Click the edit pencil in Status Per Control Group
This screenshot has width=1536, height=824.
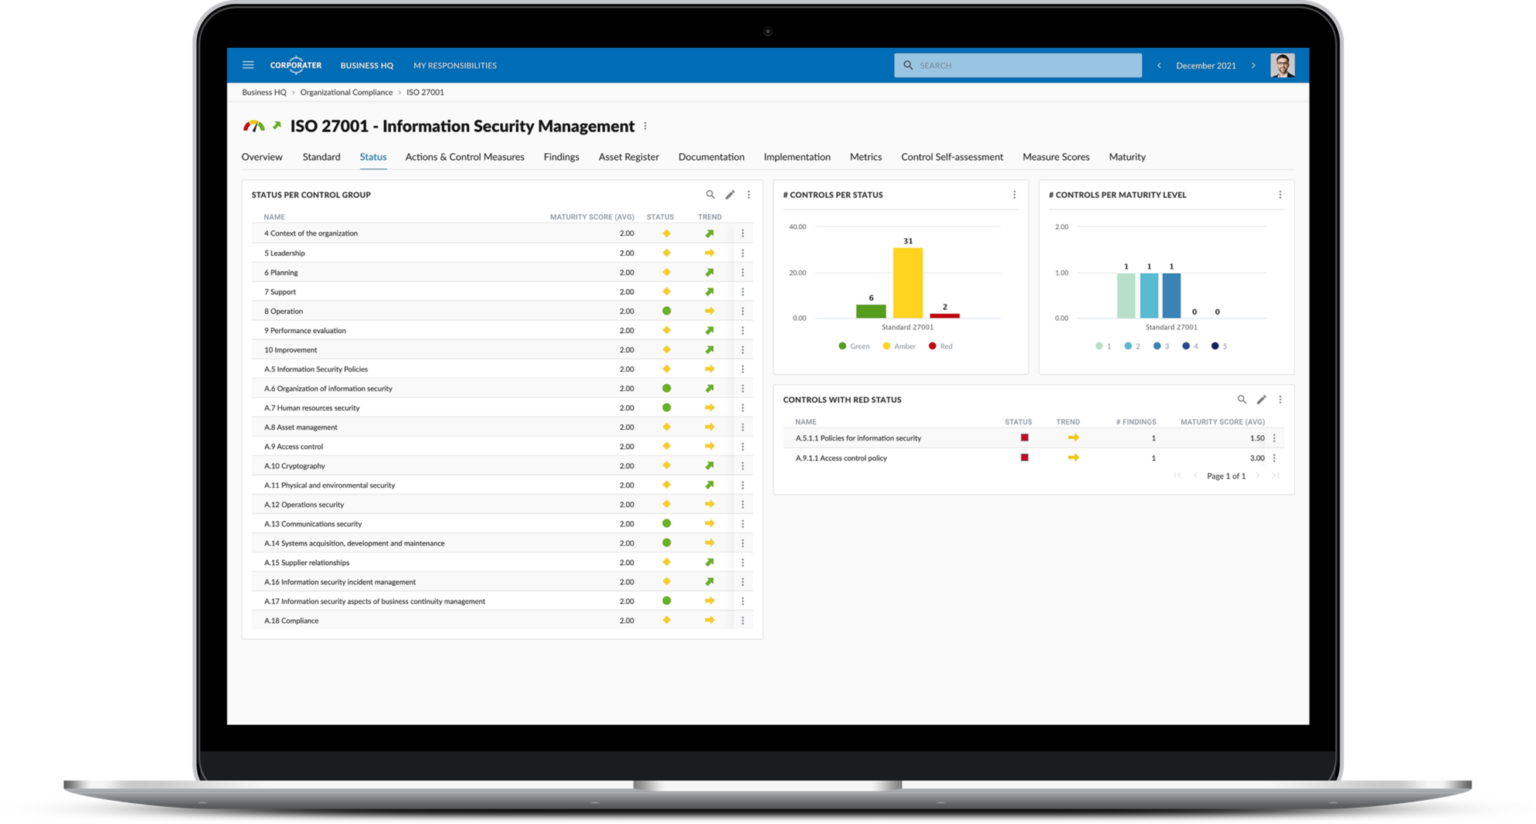(730, 195)
